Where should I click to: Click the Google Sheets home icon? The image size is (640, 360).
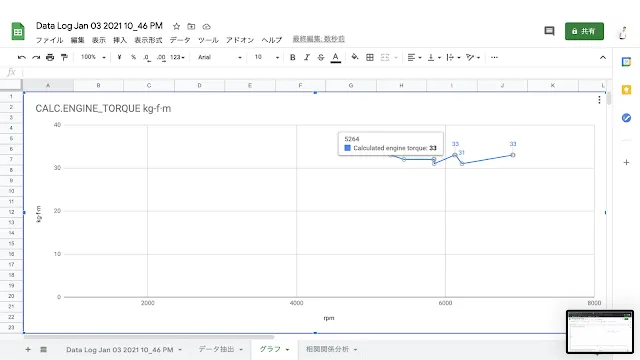pos(18,31)
